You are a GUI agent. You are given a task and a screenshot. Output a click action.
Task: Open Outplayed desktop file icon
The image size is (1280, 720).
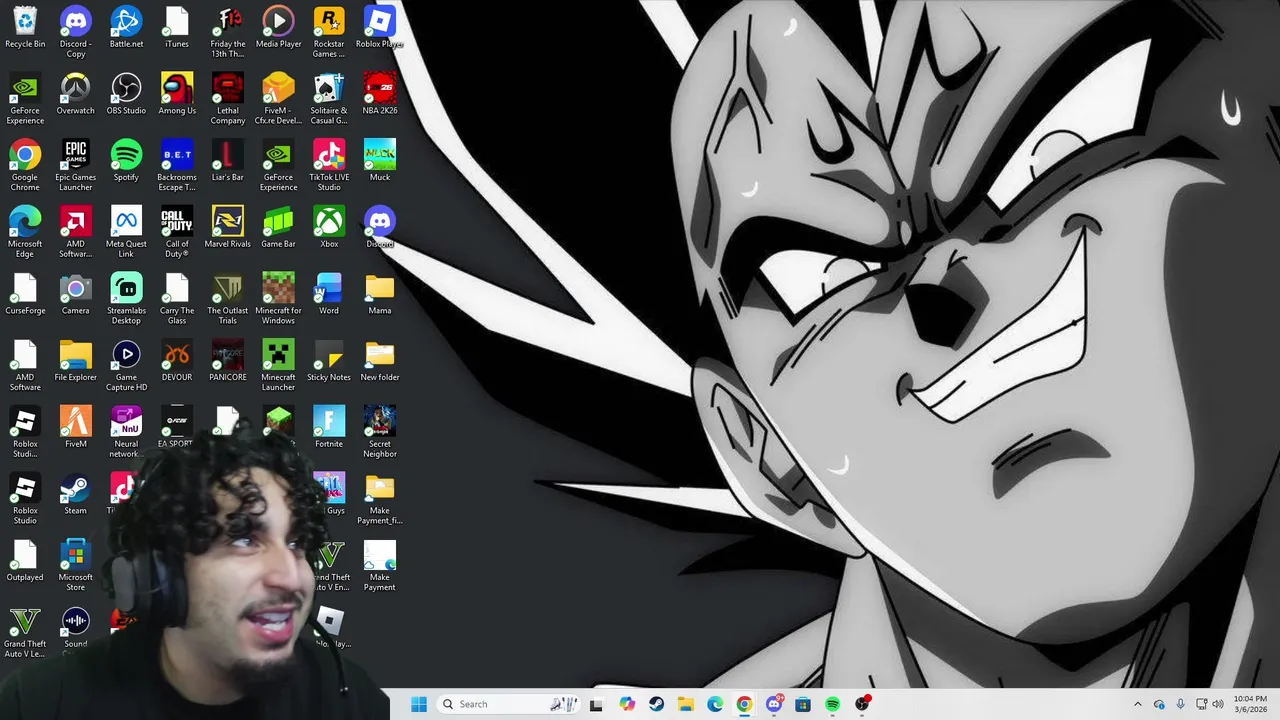[25, 561]
